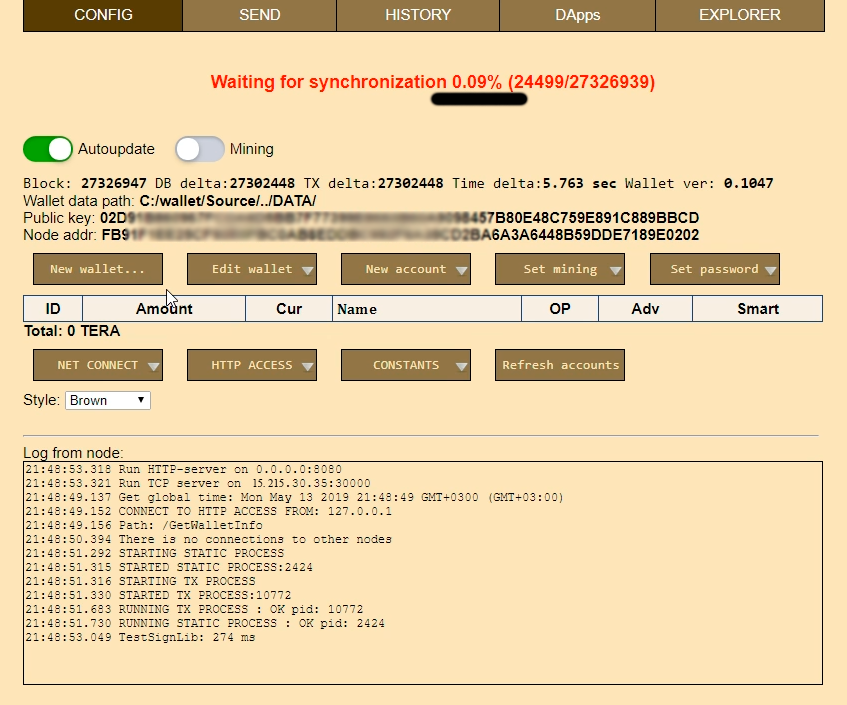The height and width of the screenshot is (705, 847).
Task: Open the Set mining dropdown
Action: (560, 269)
